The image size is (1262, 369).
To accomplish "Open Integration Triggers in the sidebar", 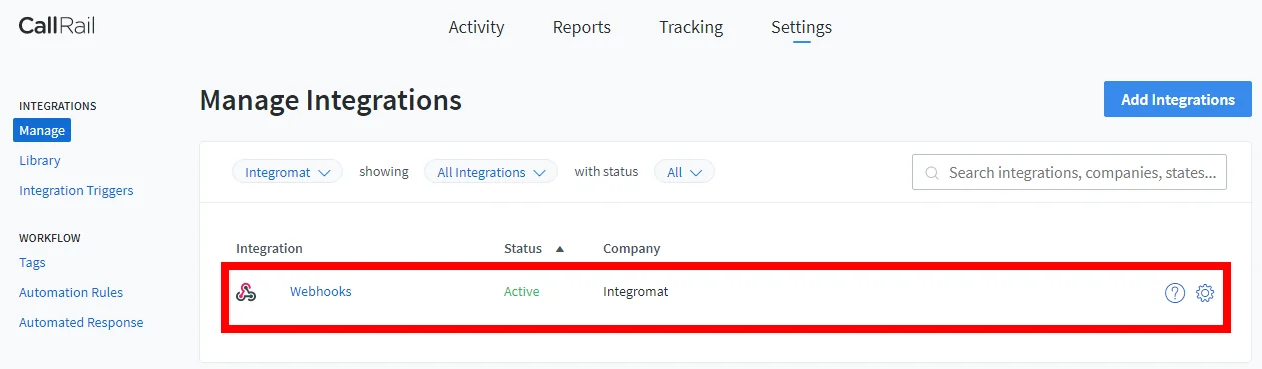I will tap(76, 190).
